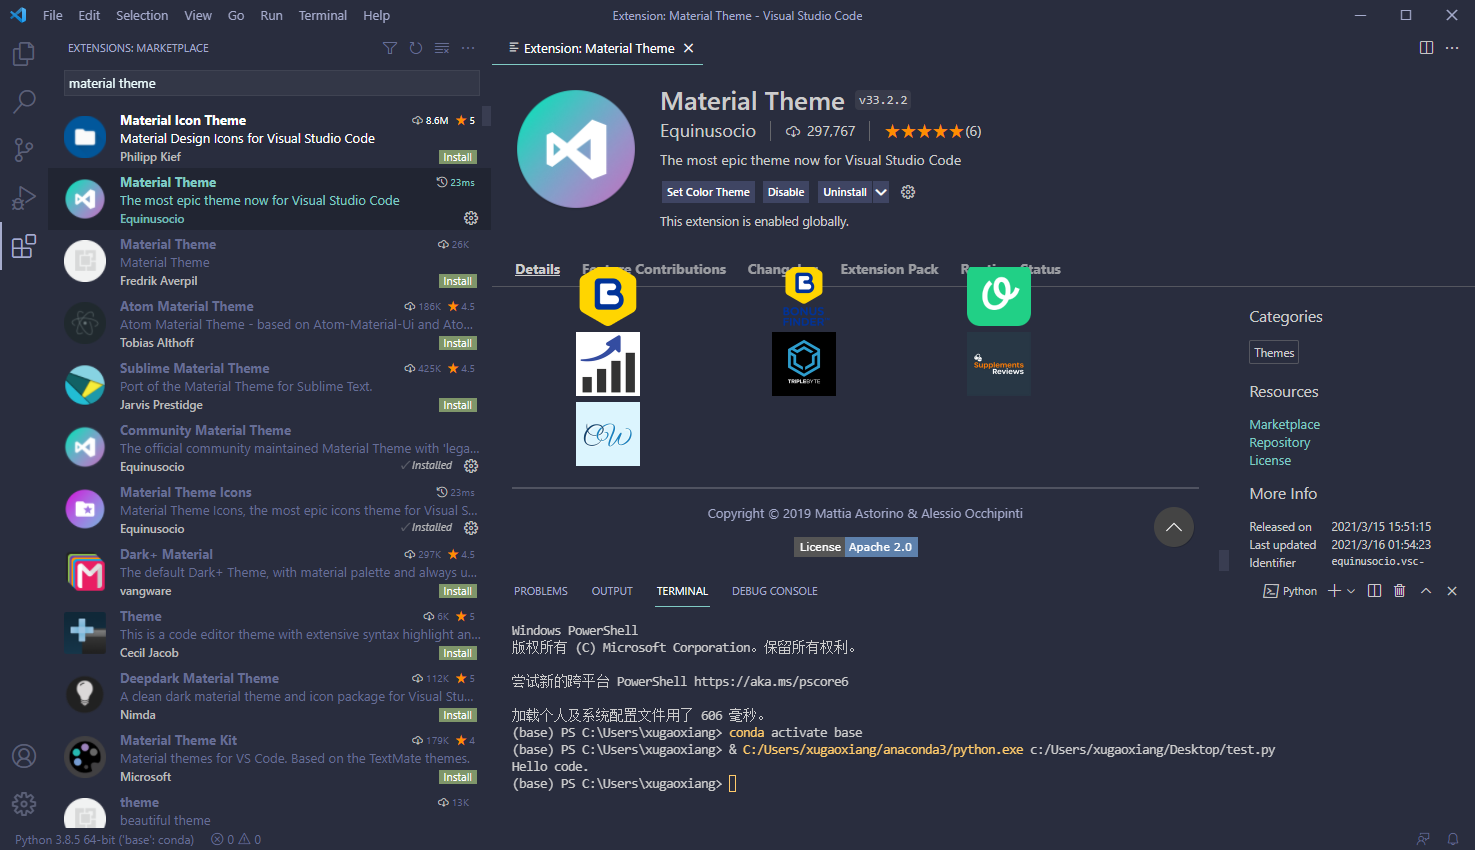1475x850 pixels.
Task: Click the Disable button
Action: pos(786,192)
